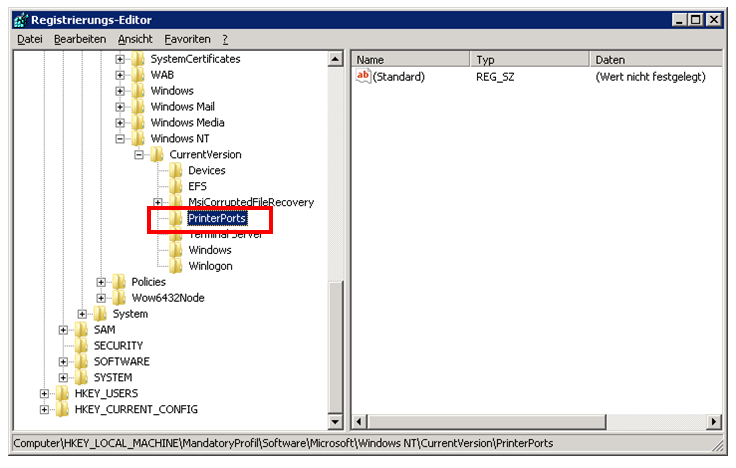Image resolution: width=736 pixels, height=468 pixels.
Task: Open the Favoriten menu
Action: pyautogui.click(x=188, y=39)
